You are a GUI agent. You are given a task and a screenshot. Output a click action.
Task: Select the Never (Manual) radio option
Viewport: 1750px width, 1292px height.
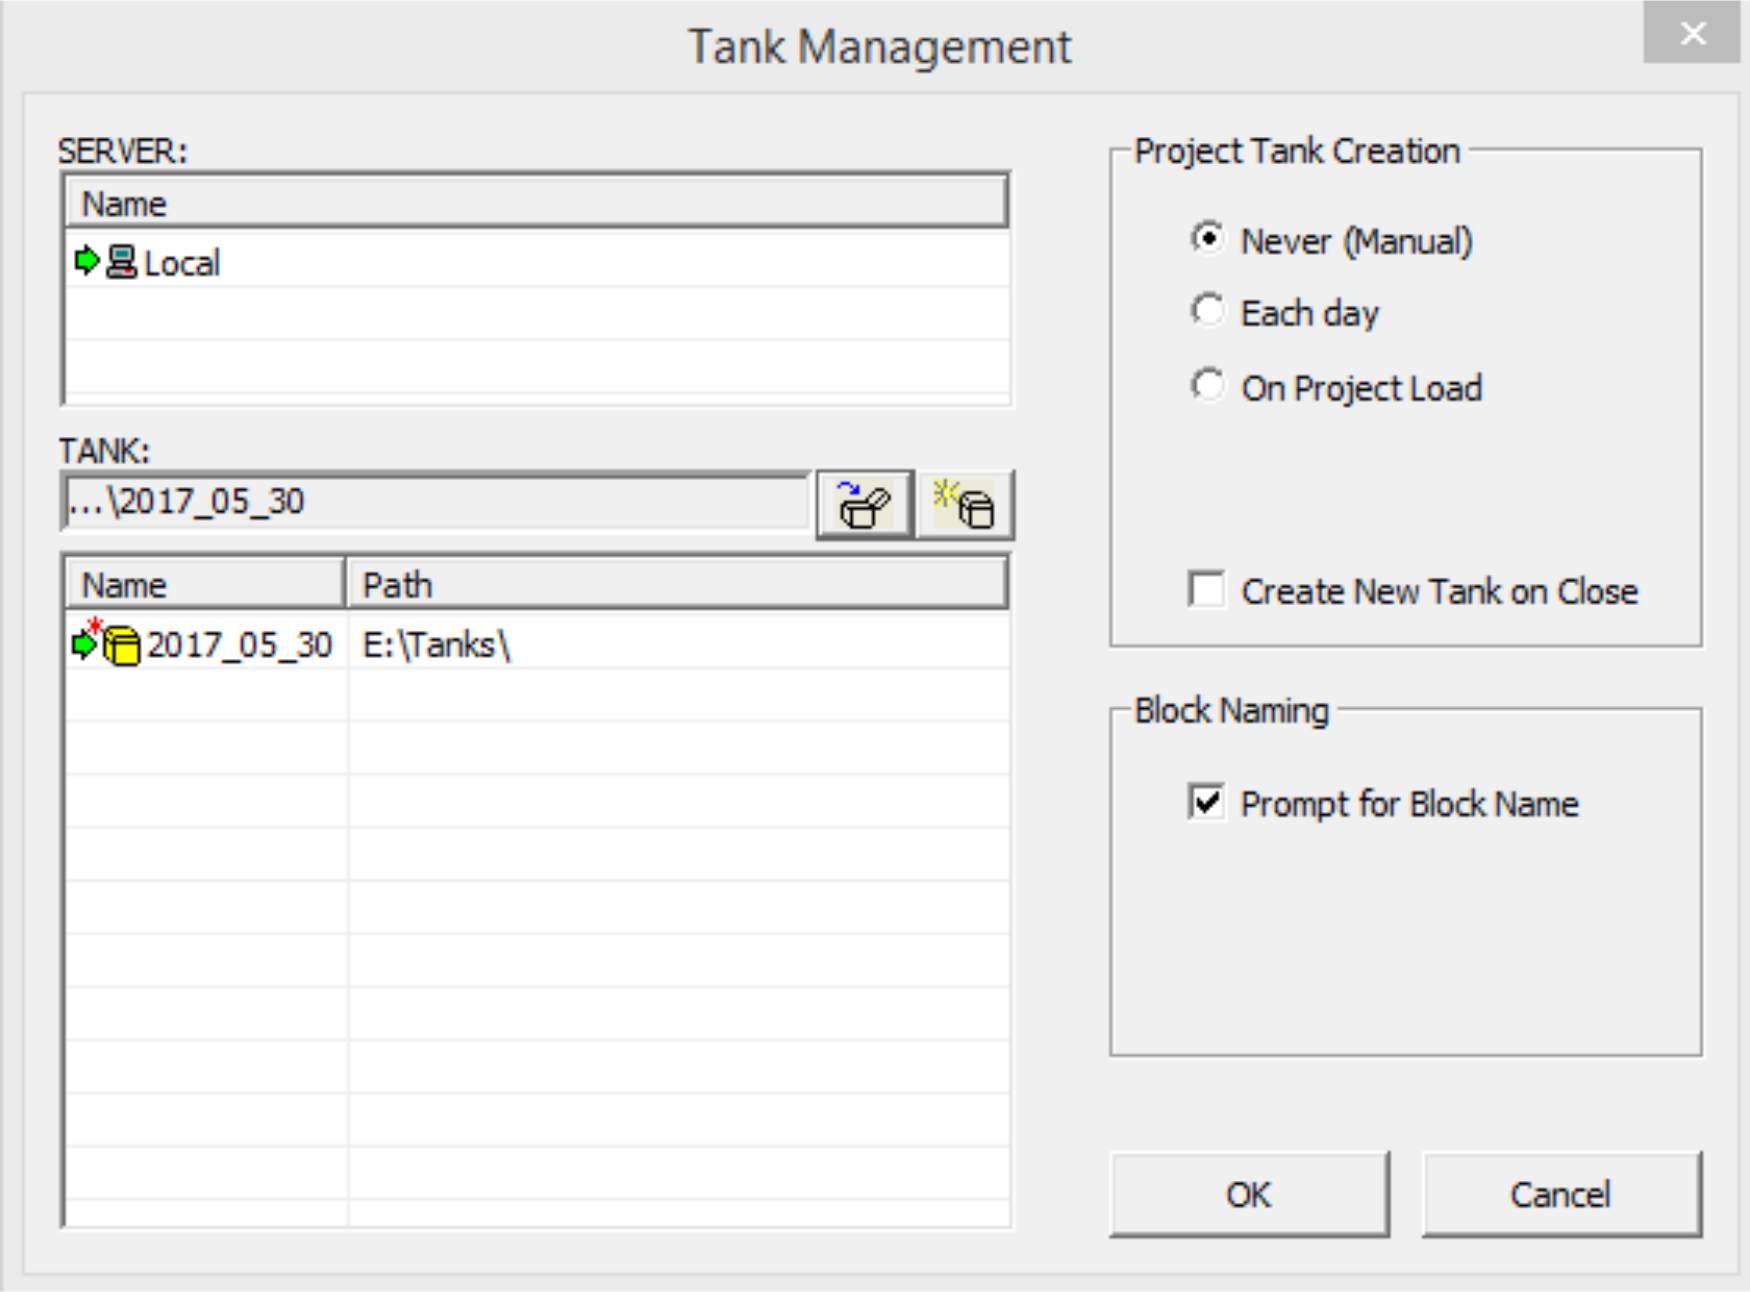[x=1208, y=239]
